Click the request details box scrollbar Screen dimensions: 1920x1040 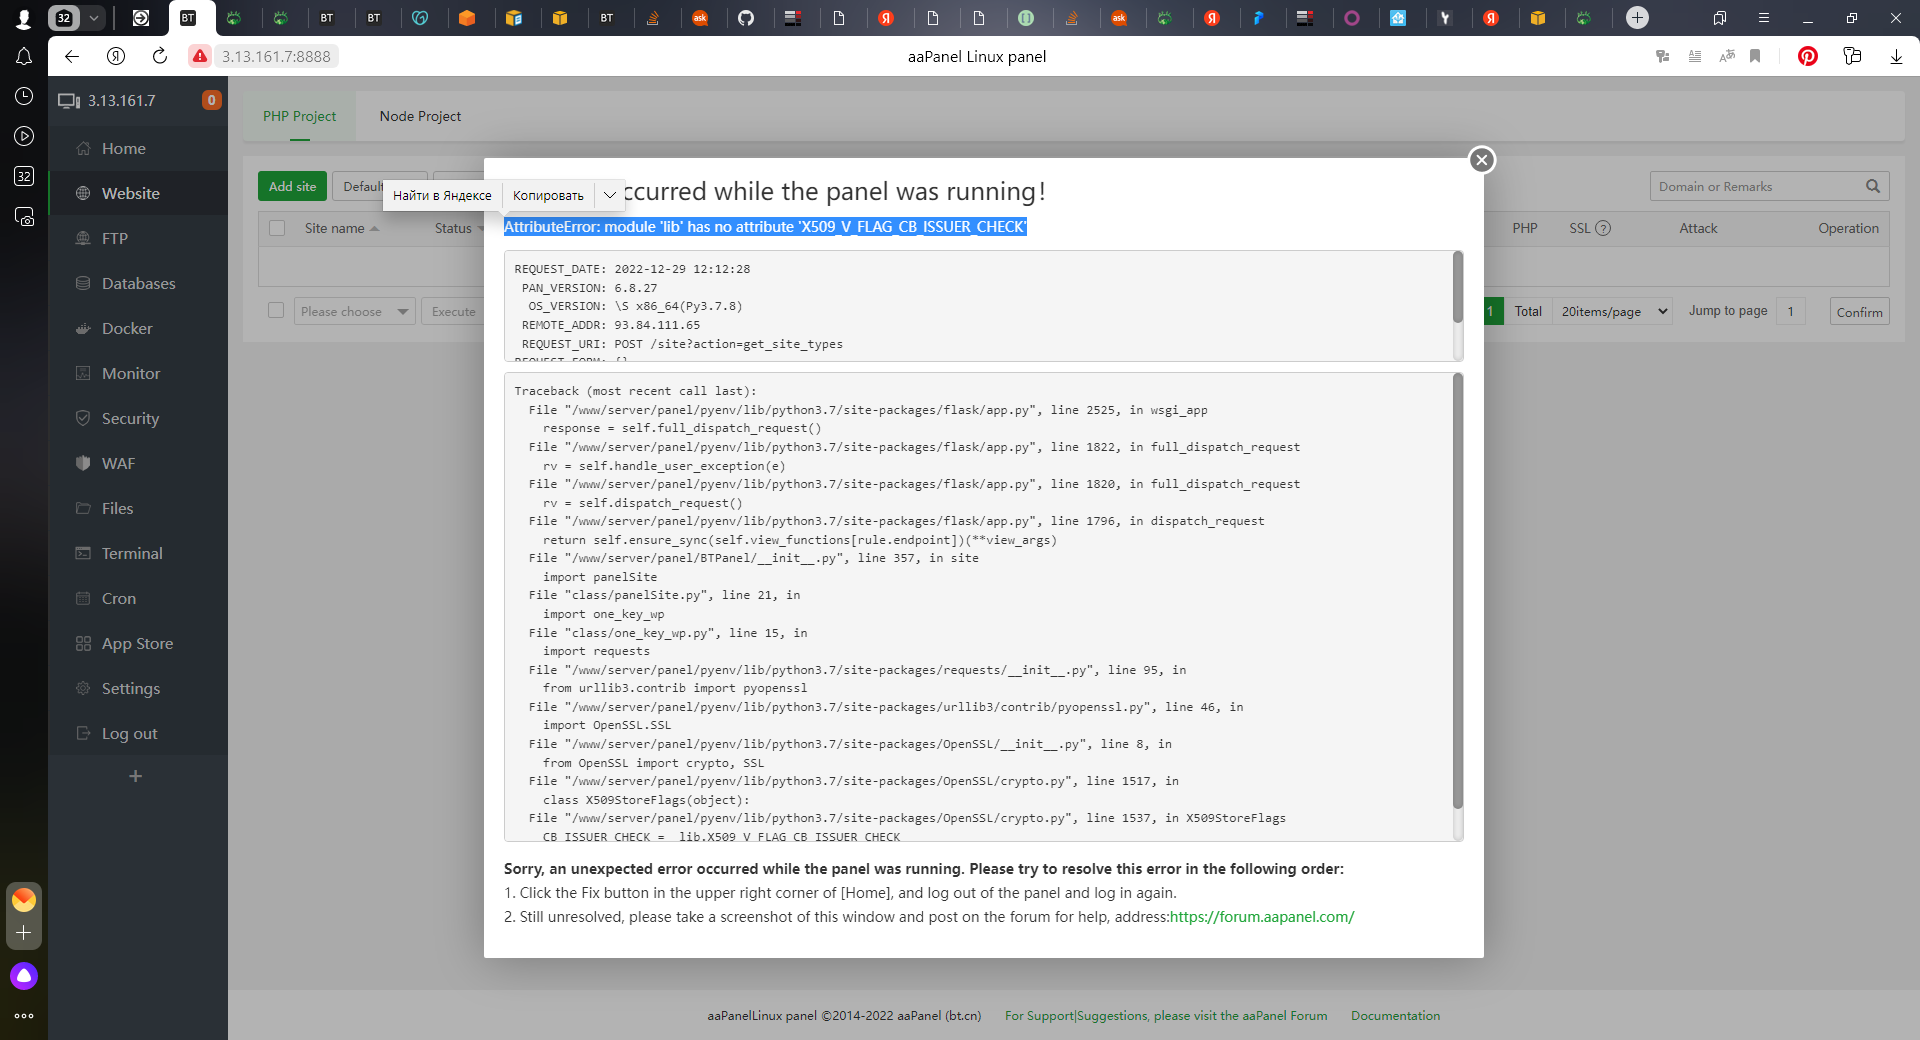(x=1458, y=287)
